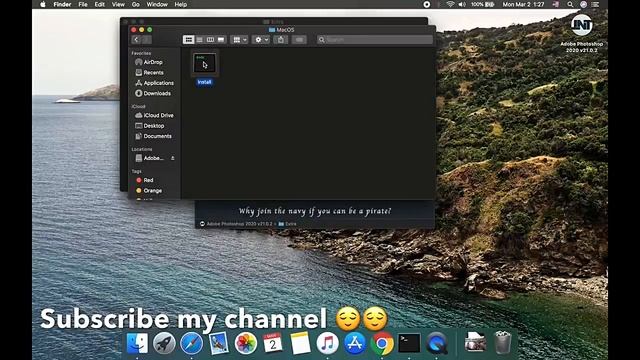
Task: Open Siri from the menu bar
Action: [583, 4]
